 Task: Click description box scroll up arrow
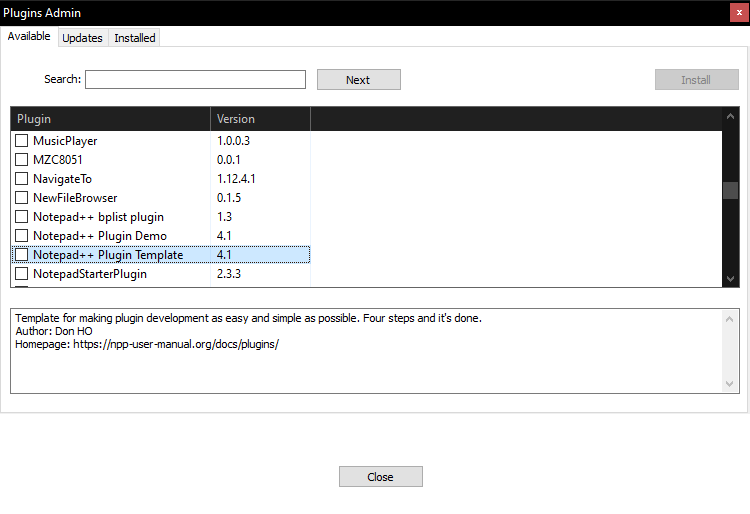[x=729, y=319]
